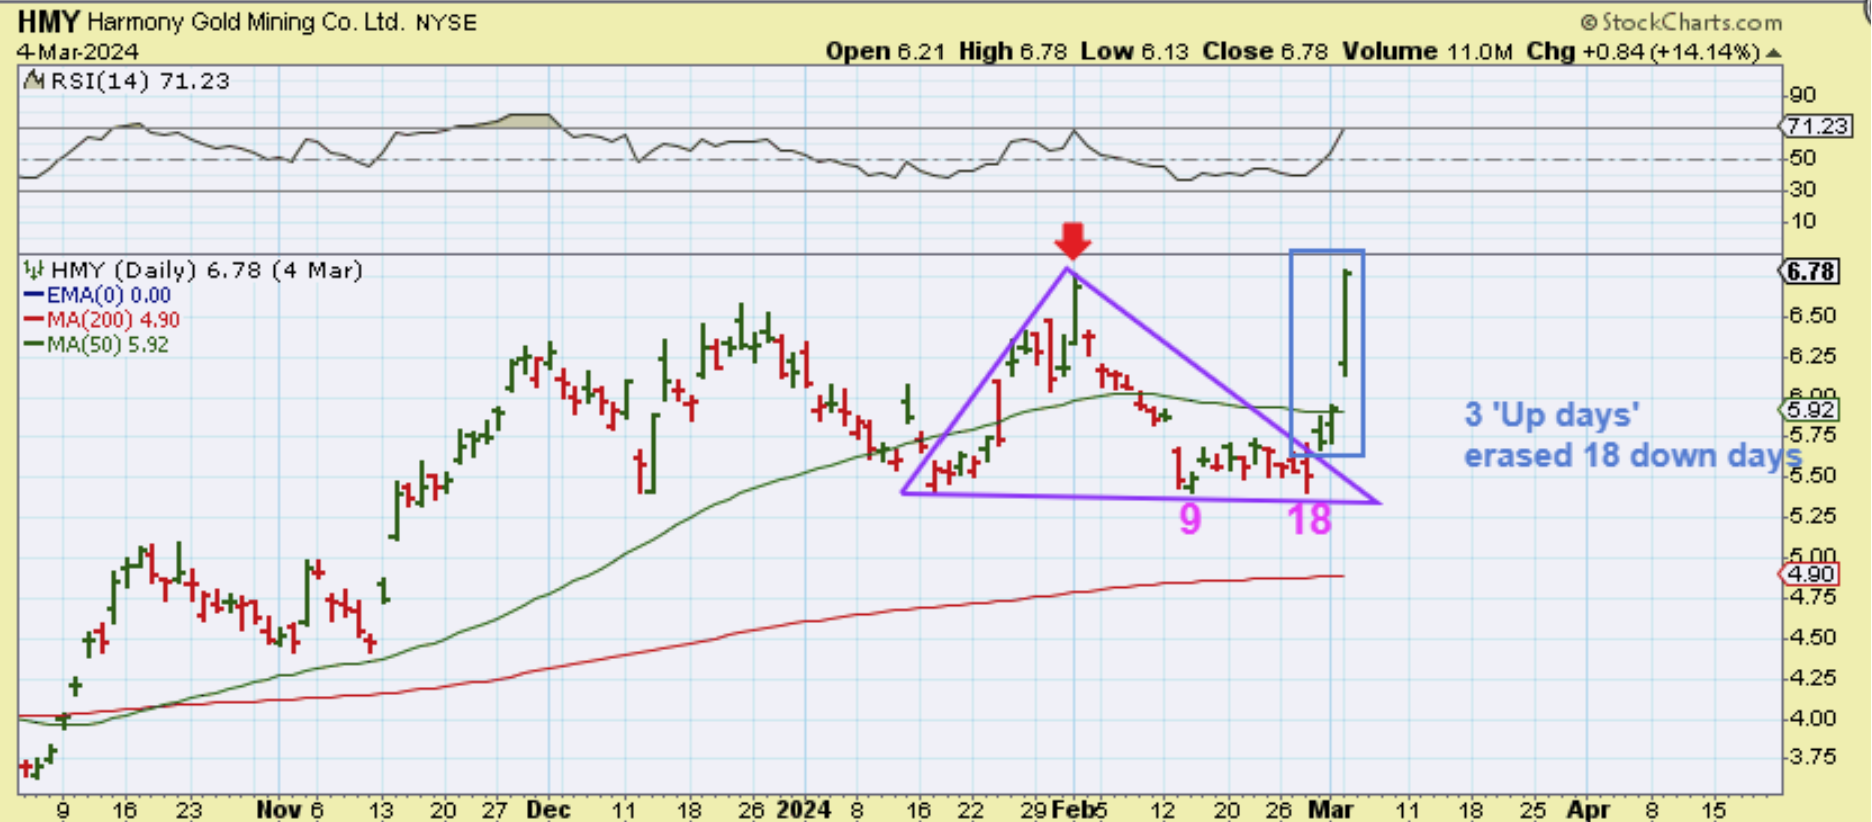Click the Chg +0.84 (+14.14%) value
Viewport: 1872px width, 822px height.
1643,51
